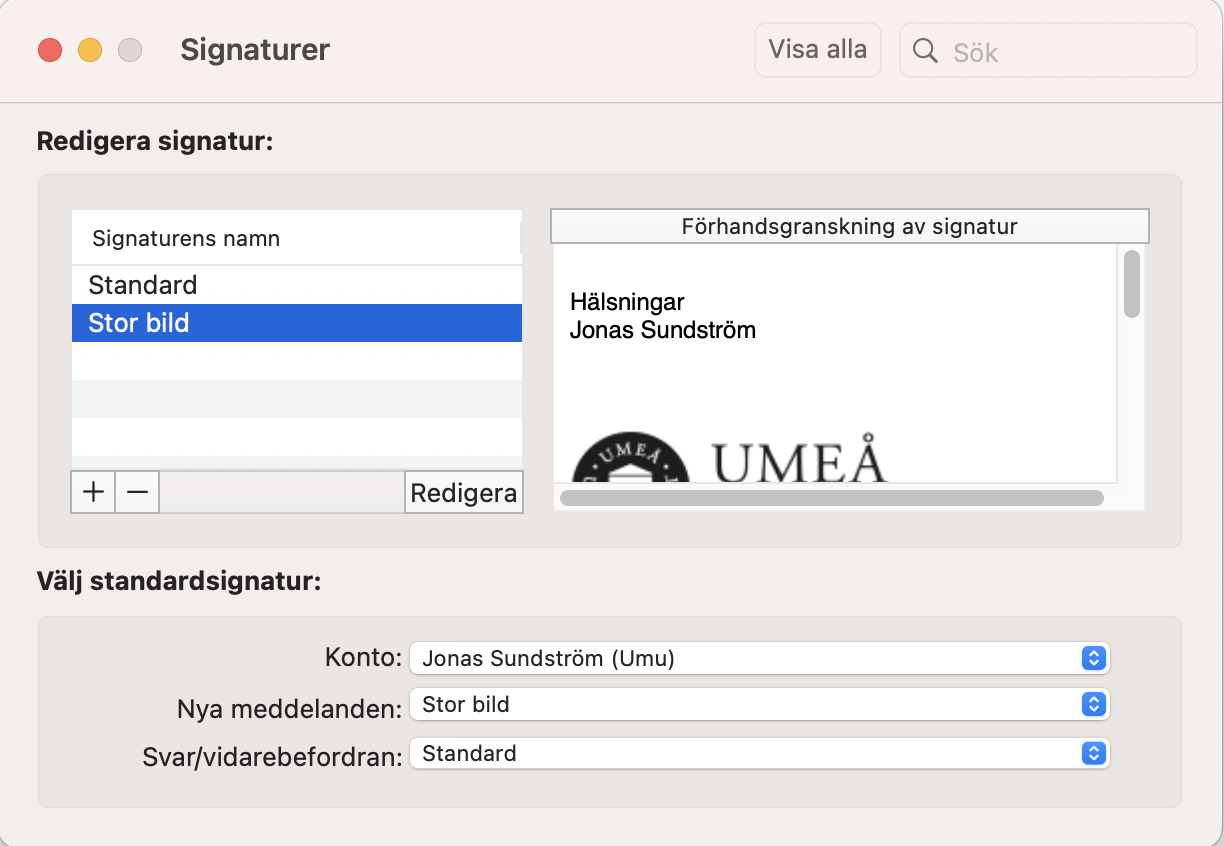Open the Svar/vidarebefordran signature dropdown
The width and height of the screenshot is (1224, 846).
point(760,753)
